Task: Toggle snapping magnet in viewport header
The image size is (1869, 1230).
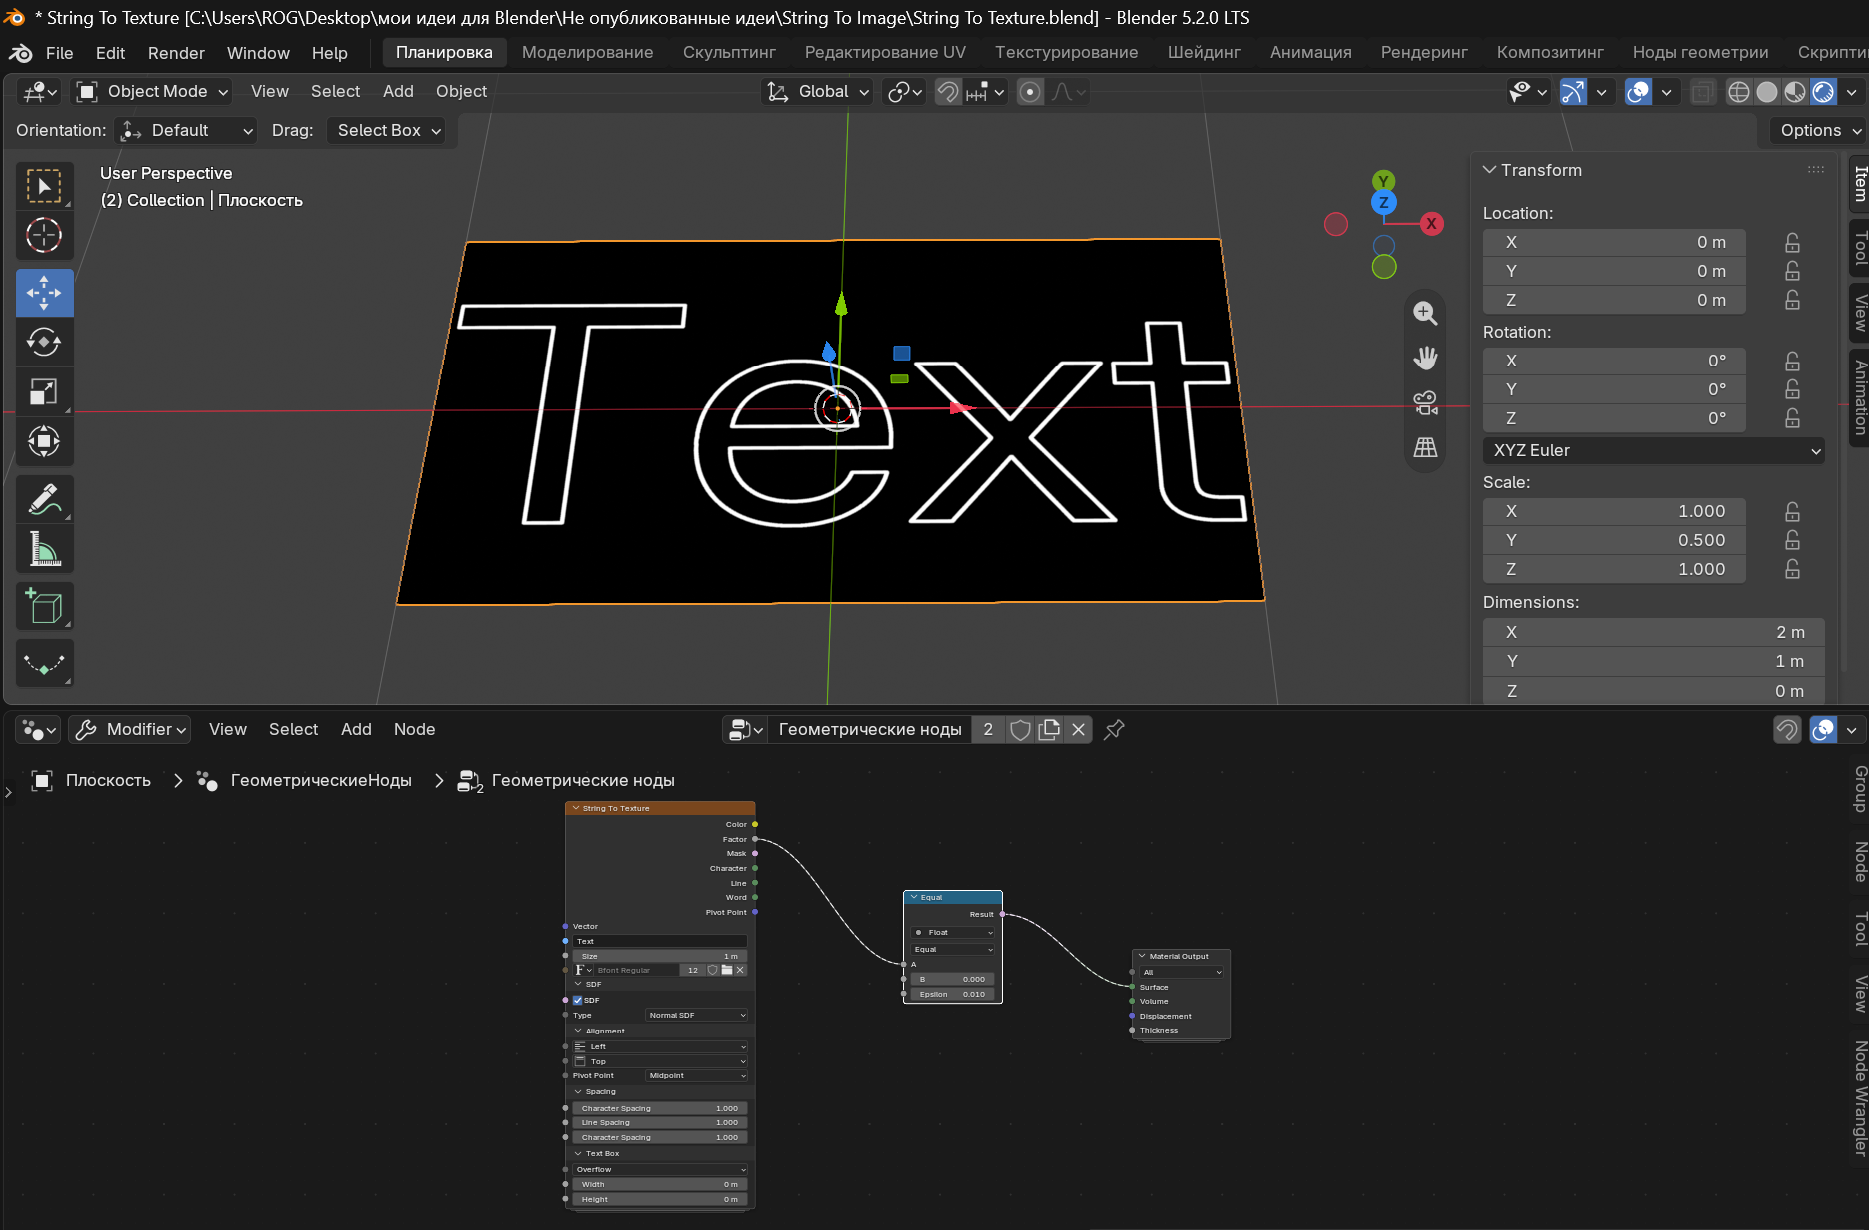Action: point(947,92)
